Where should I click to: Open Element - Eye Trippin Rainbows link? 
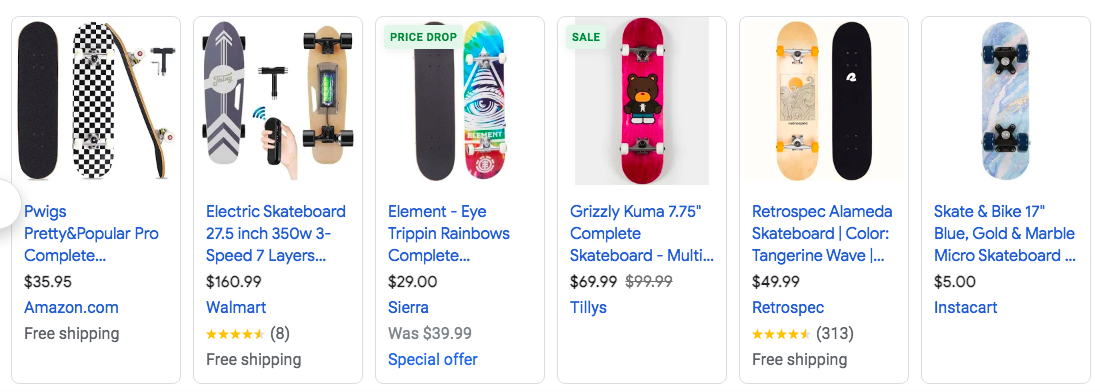pos(449,234)
